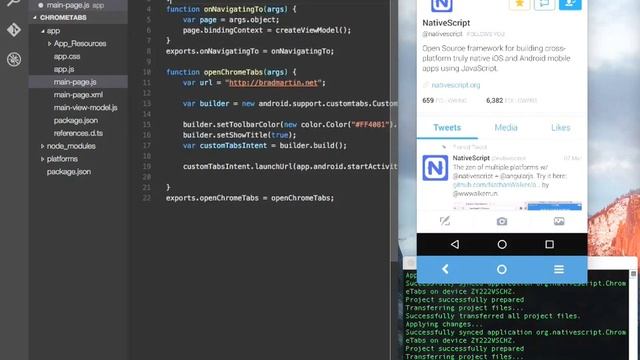Click the '#FF4081' color string

pyautogui.click(x=370, y=124)
